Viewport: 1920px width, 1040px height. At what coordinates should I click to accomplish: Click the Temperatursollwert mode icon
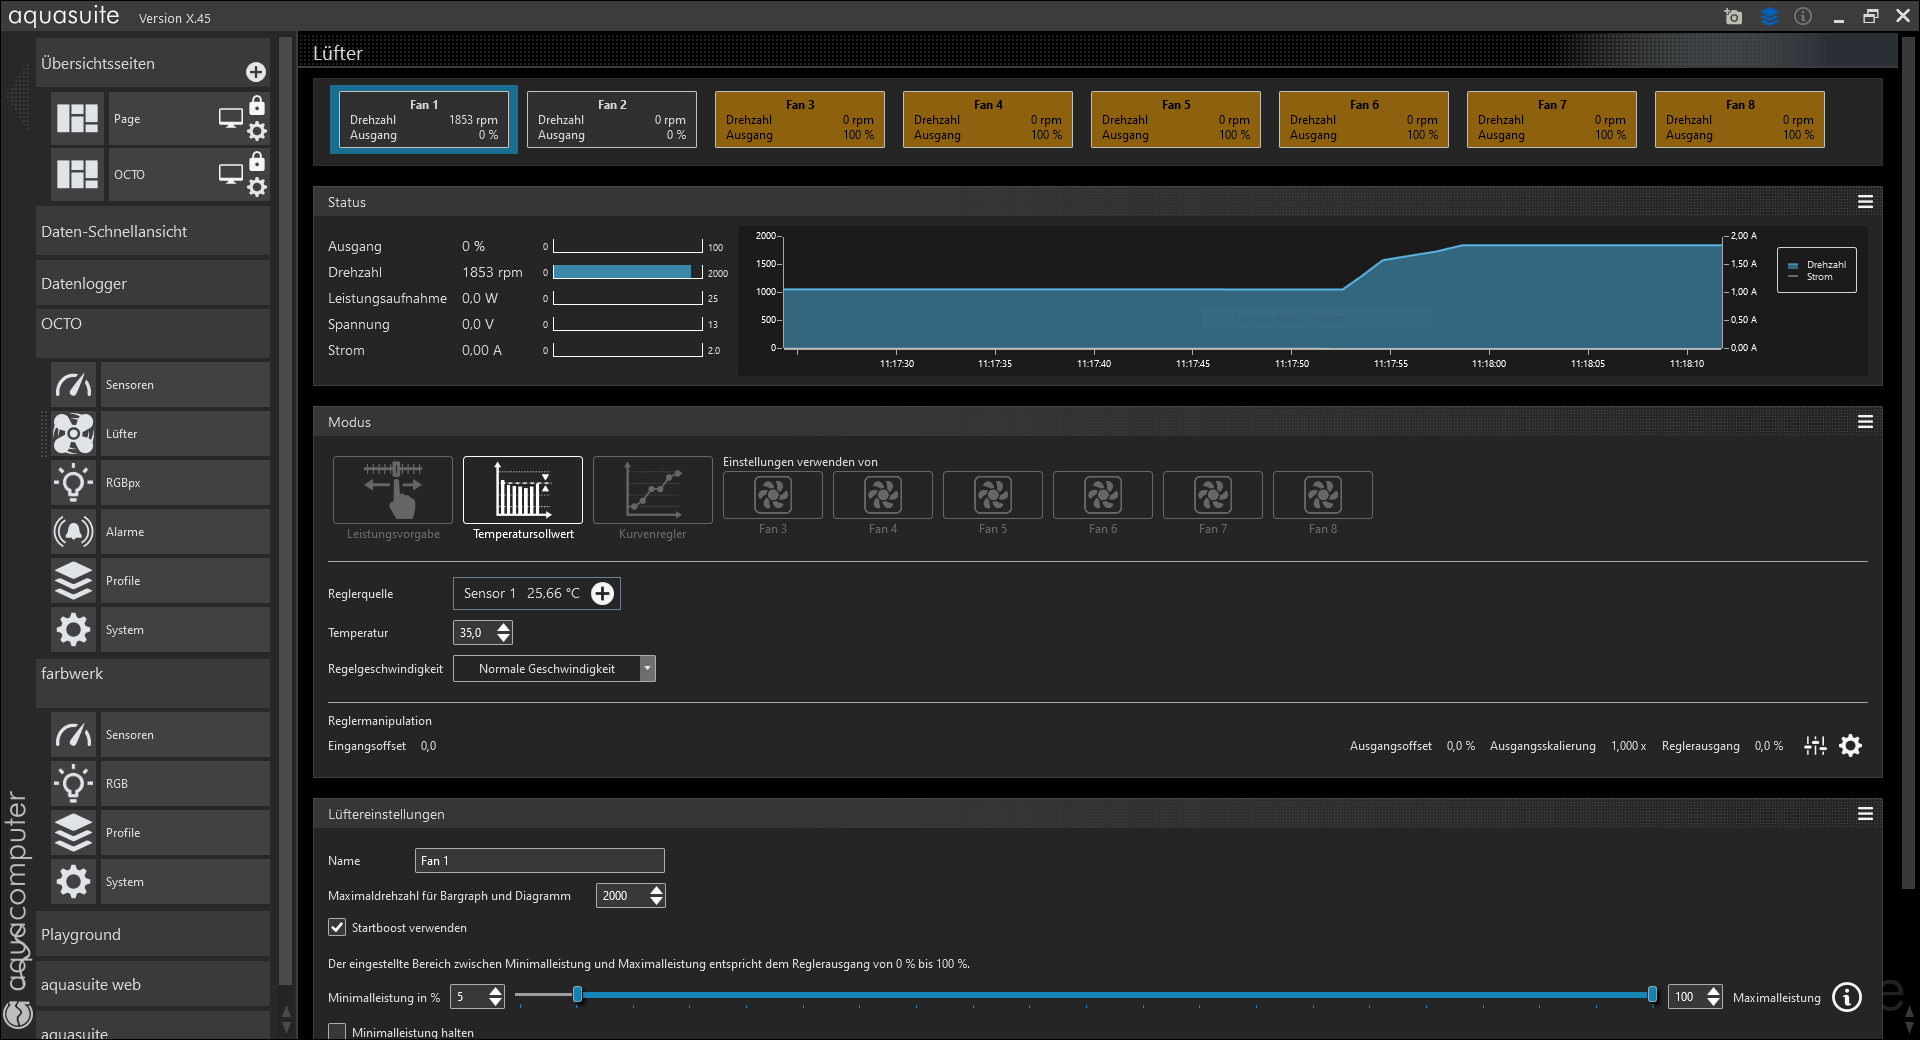522,489
